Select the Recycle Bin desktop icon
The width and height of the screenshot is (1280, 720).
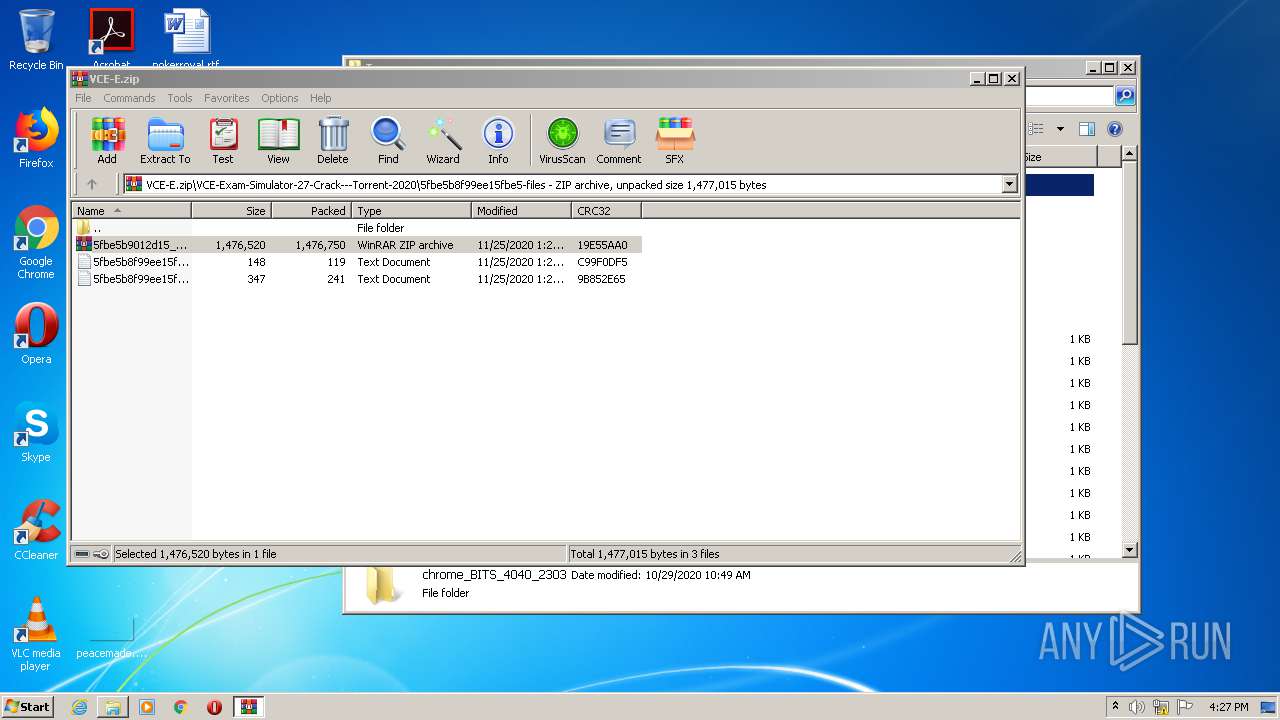point(36,40)
